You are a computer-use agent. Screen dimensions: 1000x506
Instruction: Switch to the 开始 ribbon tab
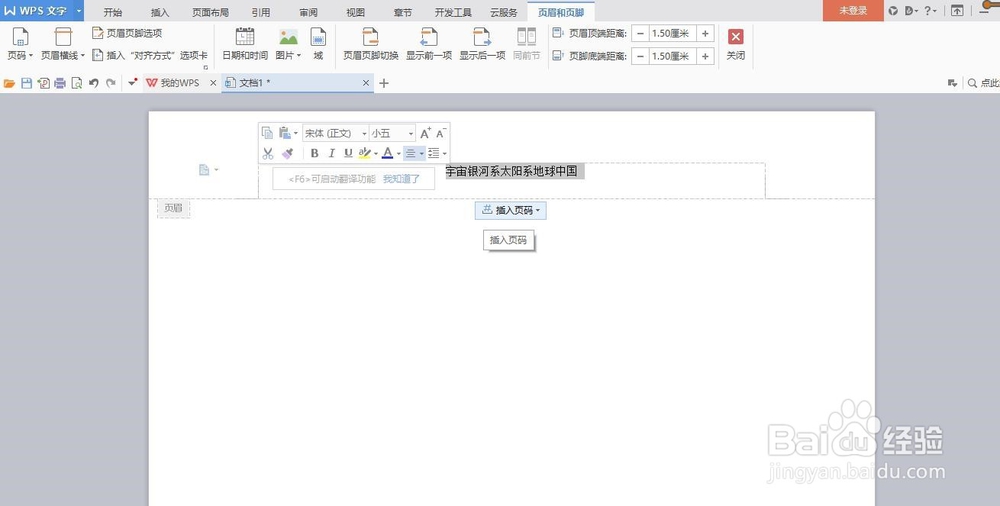113,11
